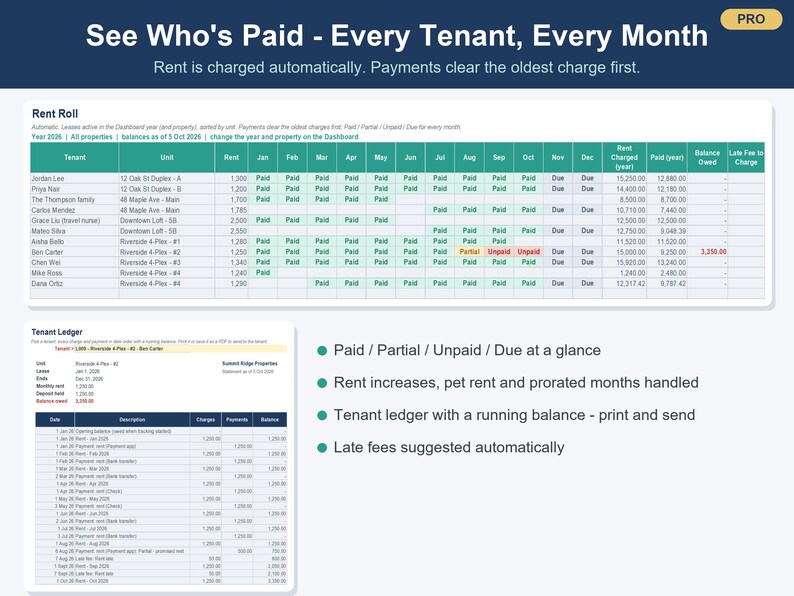Click 'All properties' filter label
The width and height of the screenshot is (794, 596).
[x=92, y=137]
